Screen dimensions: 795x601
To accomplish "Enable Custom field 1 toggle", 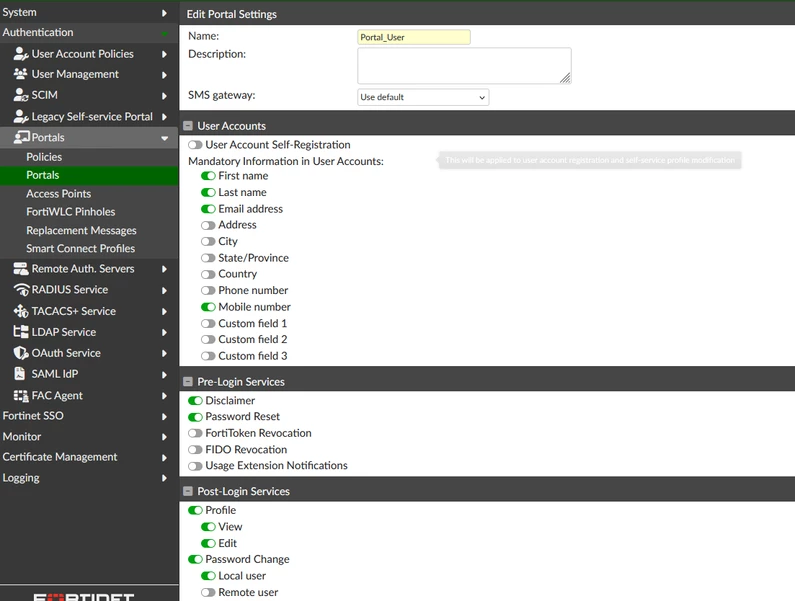I will click(x=208, y=324).
